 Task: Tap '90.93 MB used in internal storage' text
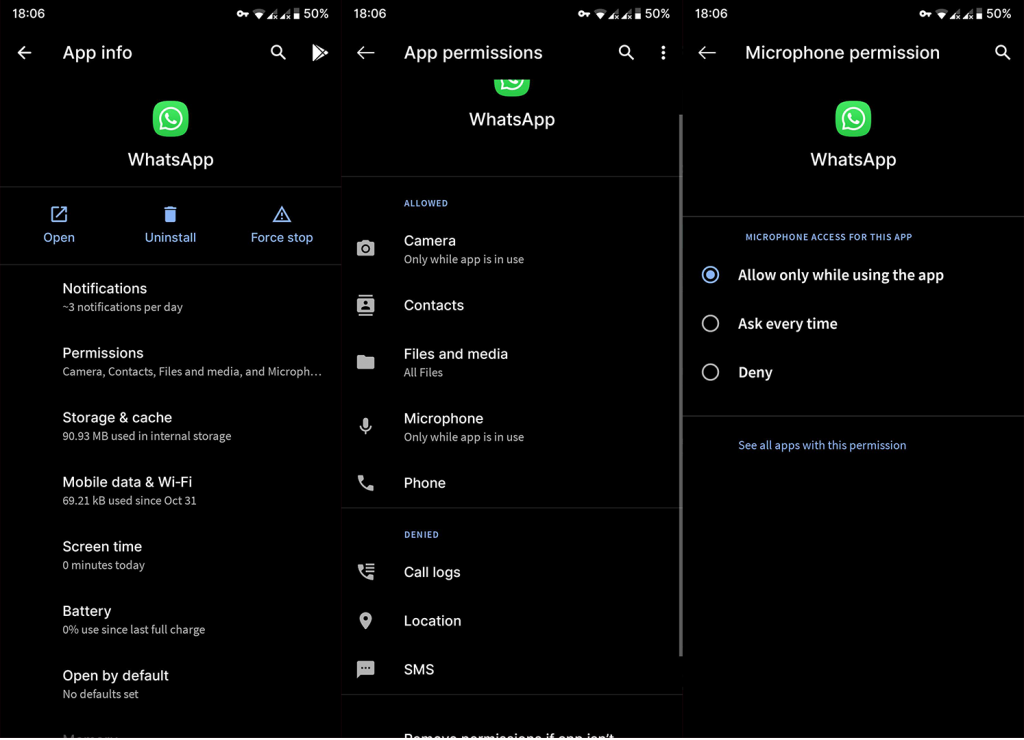coord(146,436)
